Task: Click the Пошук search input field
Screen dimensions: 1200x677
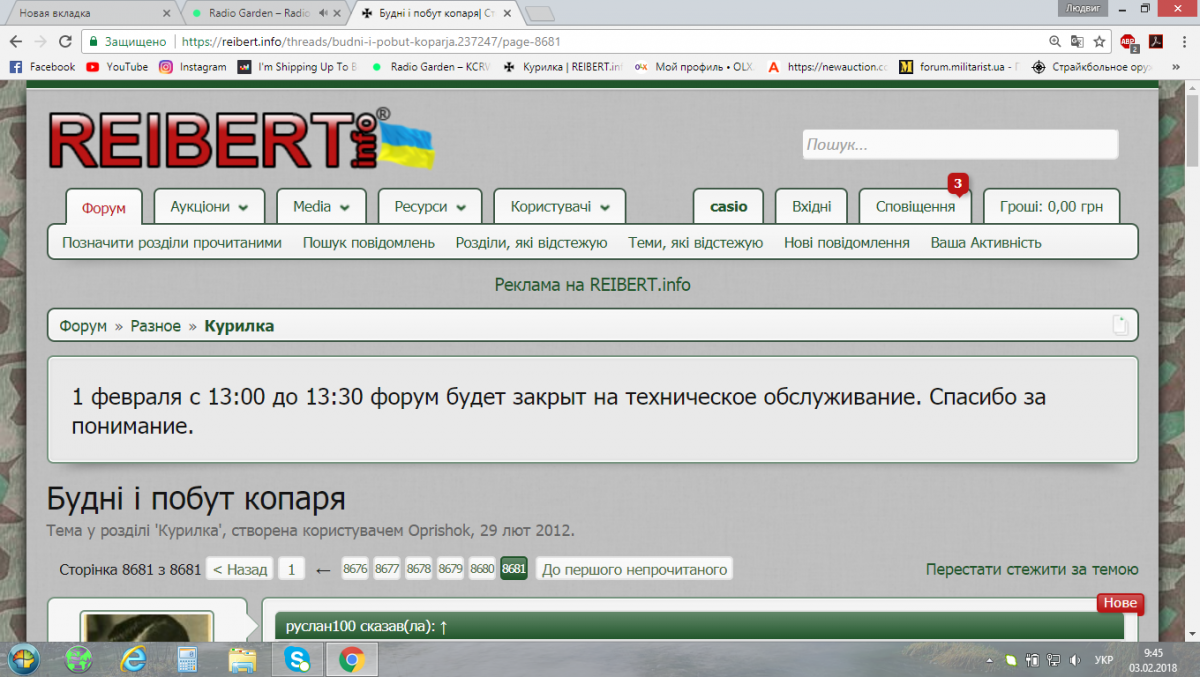Action: click(959, 145)
